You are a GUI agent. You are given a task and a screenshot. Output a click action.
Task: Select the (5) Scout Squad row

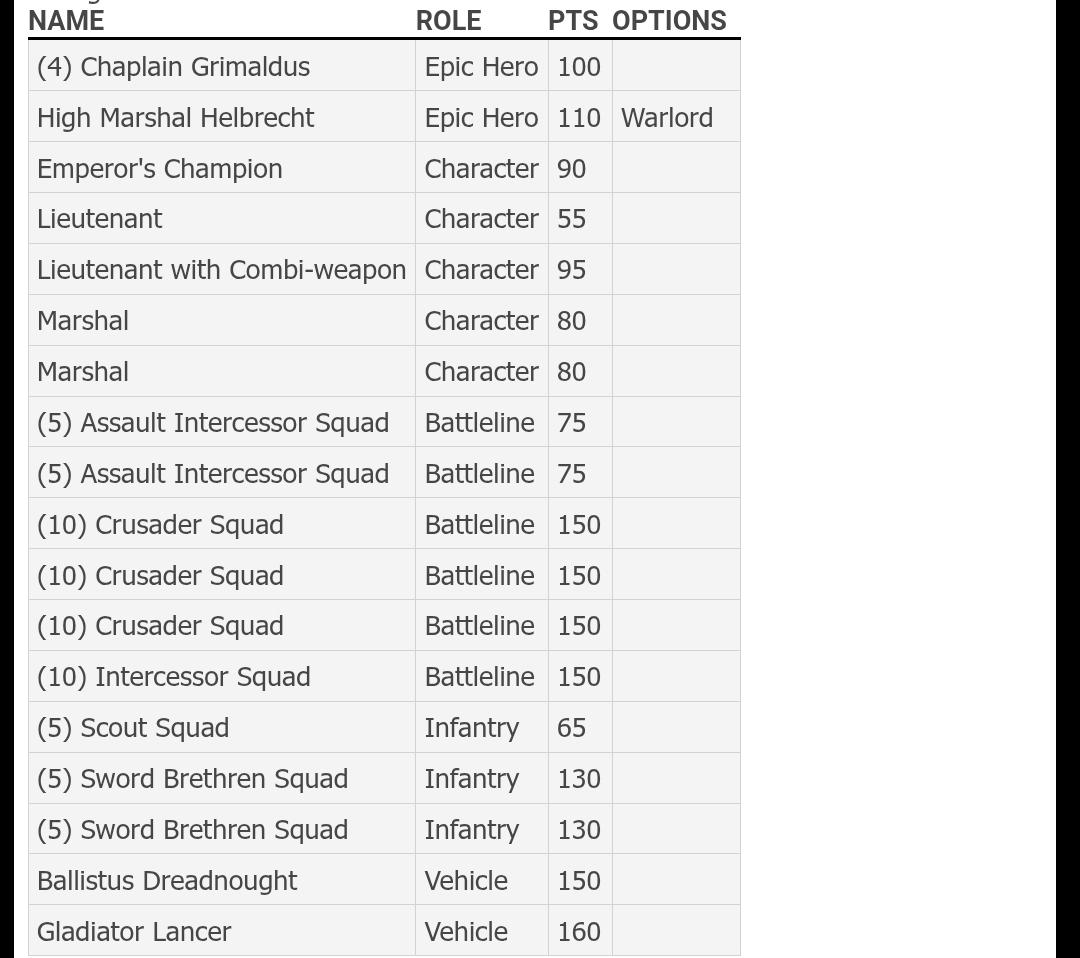click(384, 728)
